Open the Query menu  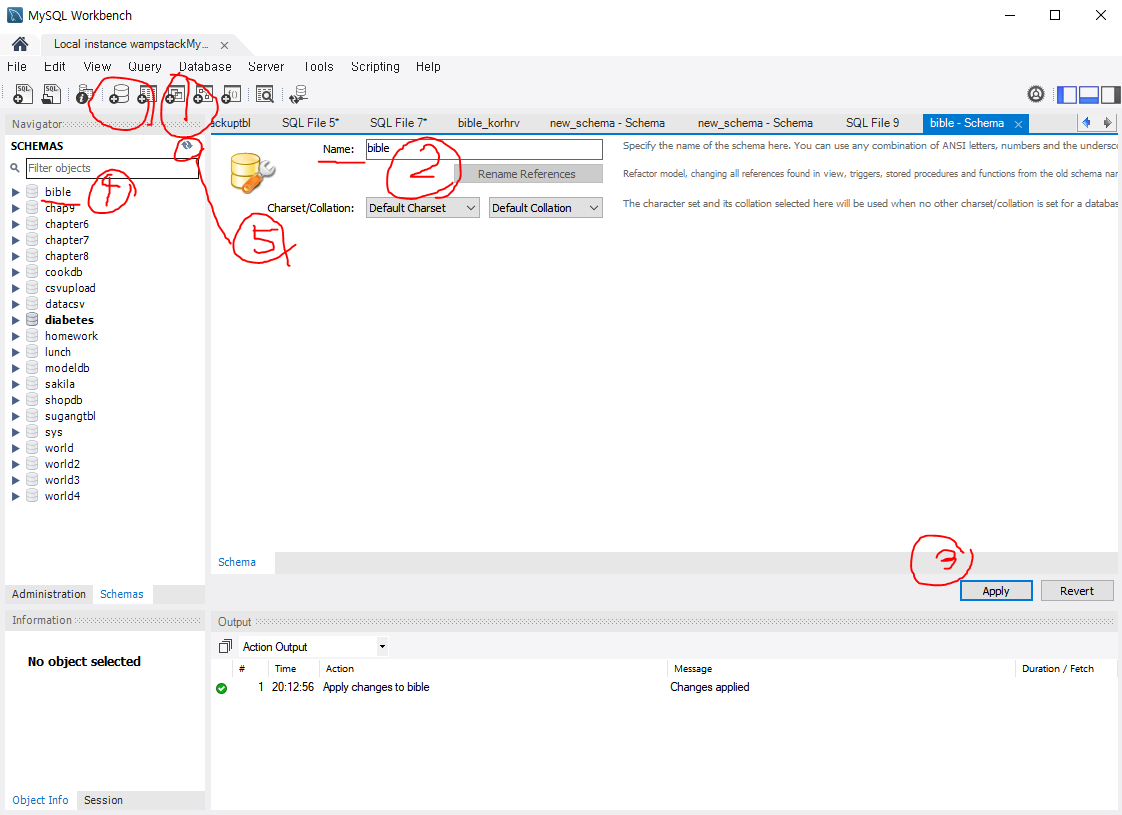(x=145, y=67)
